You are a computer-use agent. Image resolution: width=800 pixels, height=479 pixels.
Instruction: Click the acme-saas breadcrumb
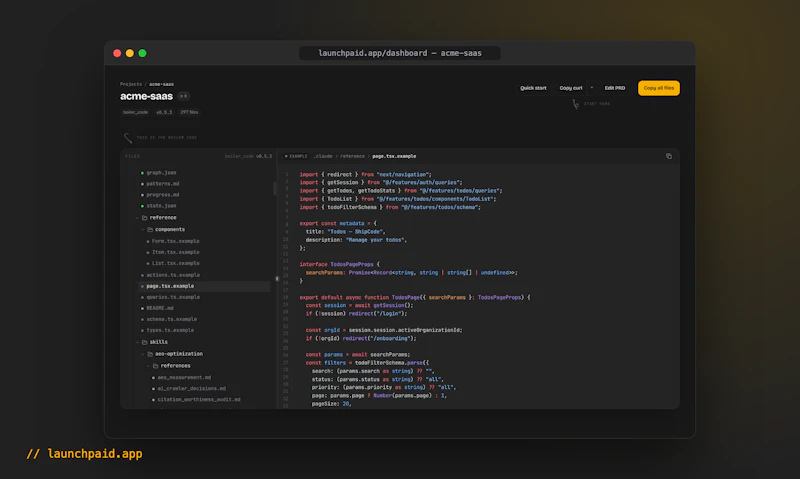click(x=161, y=84)
